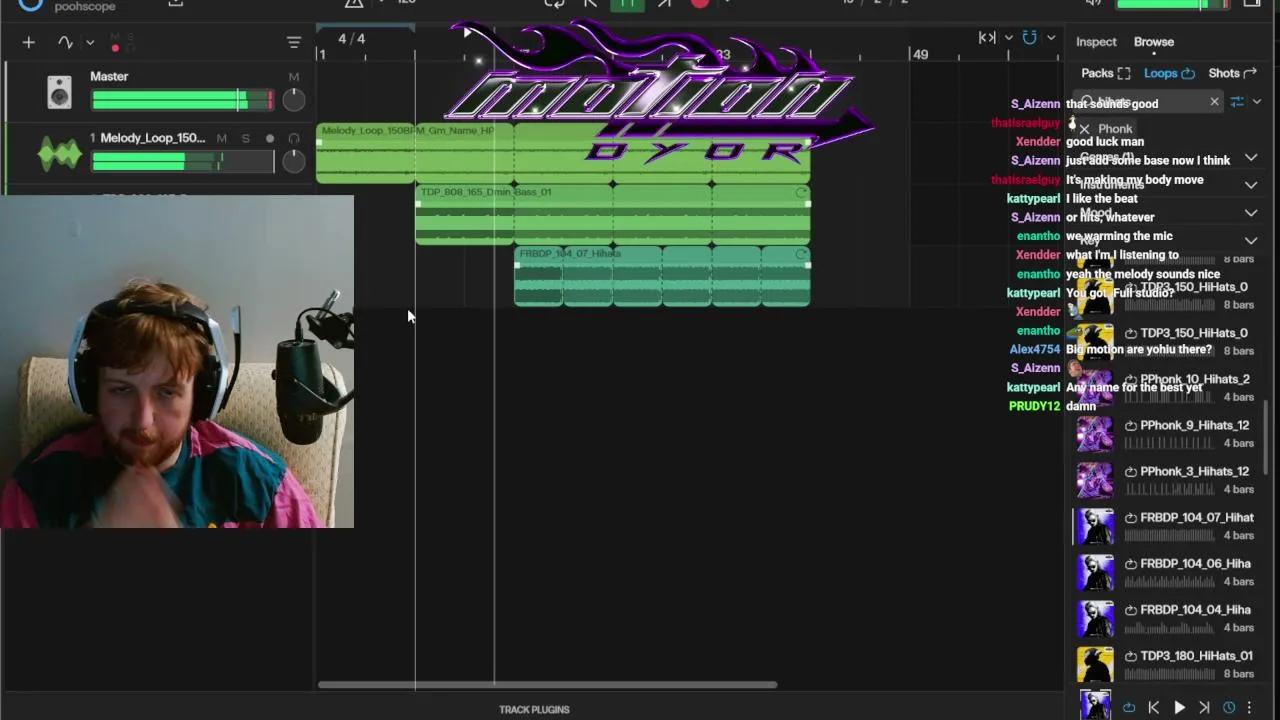
Task: Clear the search field with X
Action: pyautogui.click(x=1214, y=102)
